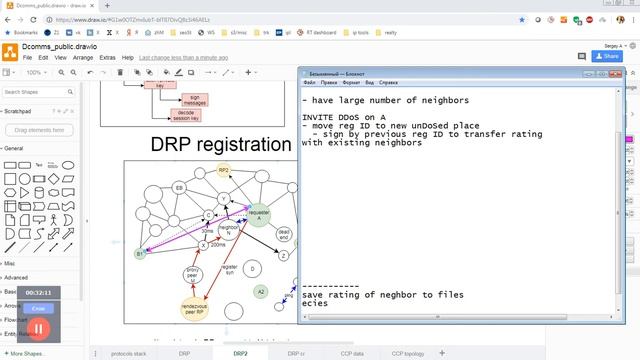Switch to the DRP page tab
The width and height of the screenshot is (640, 360).
pos(184,353)
